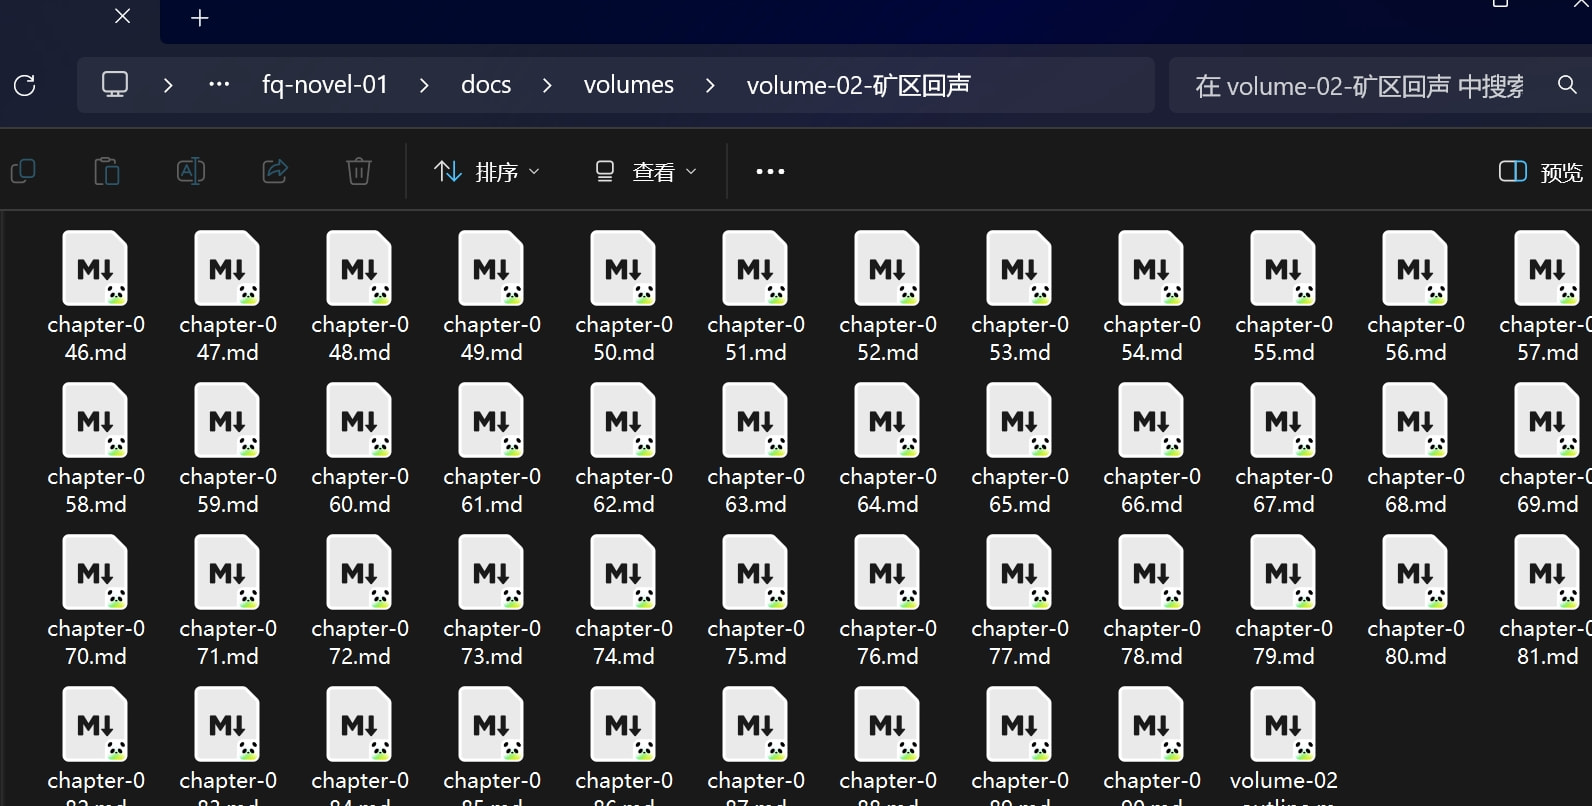The image size is (1592, 806).
Task: Select file chapter-066.md
Action: (1152, 448)
